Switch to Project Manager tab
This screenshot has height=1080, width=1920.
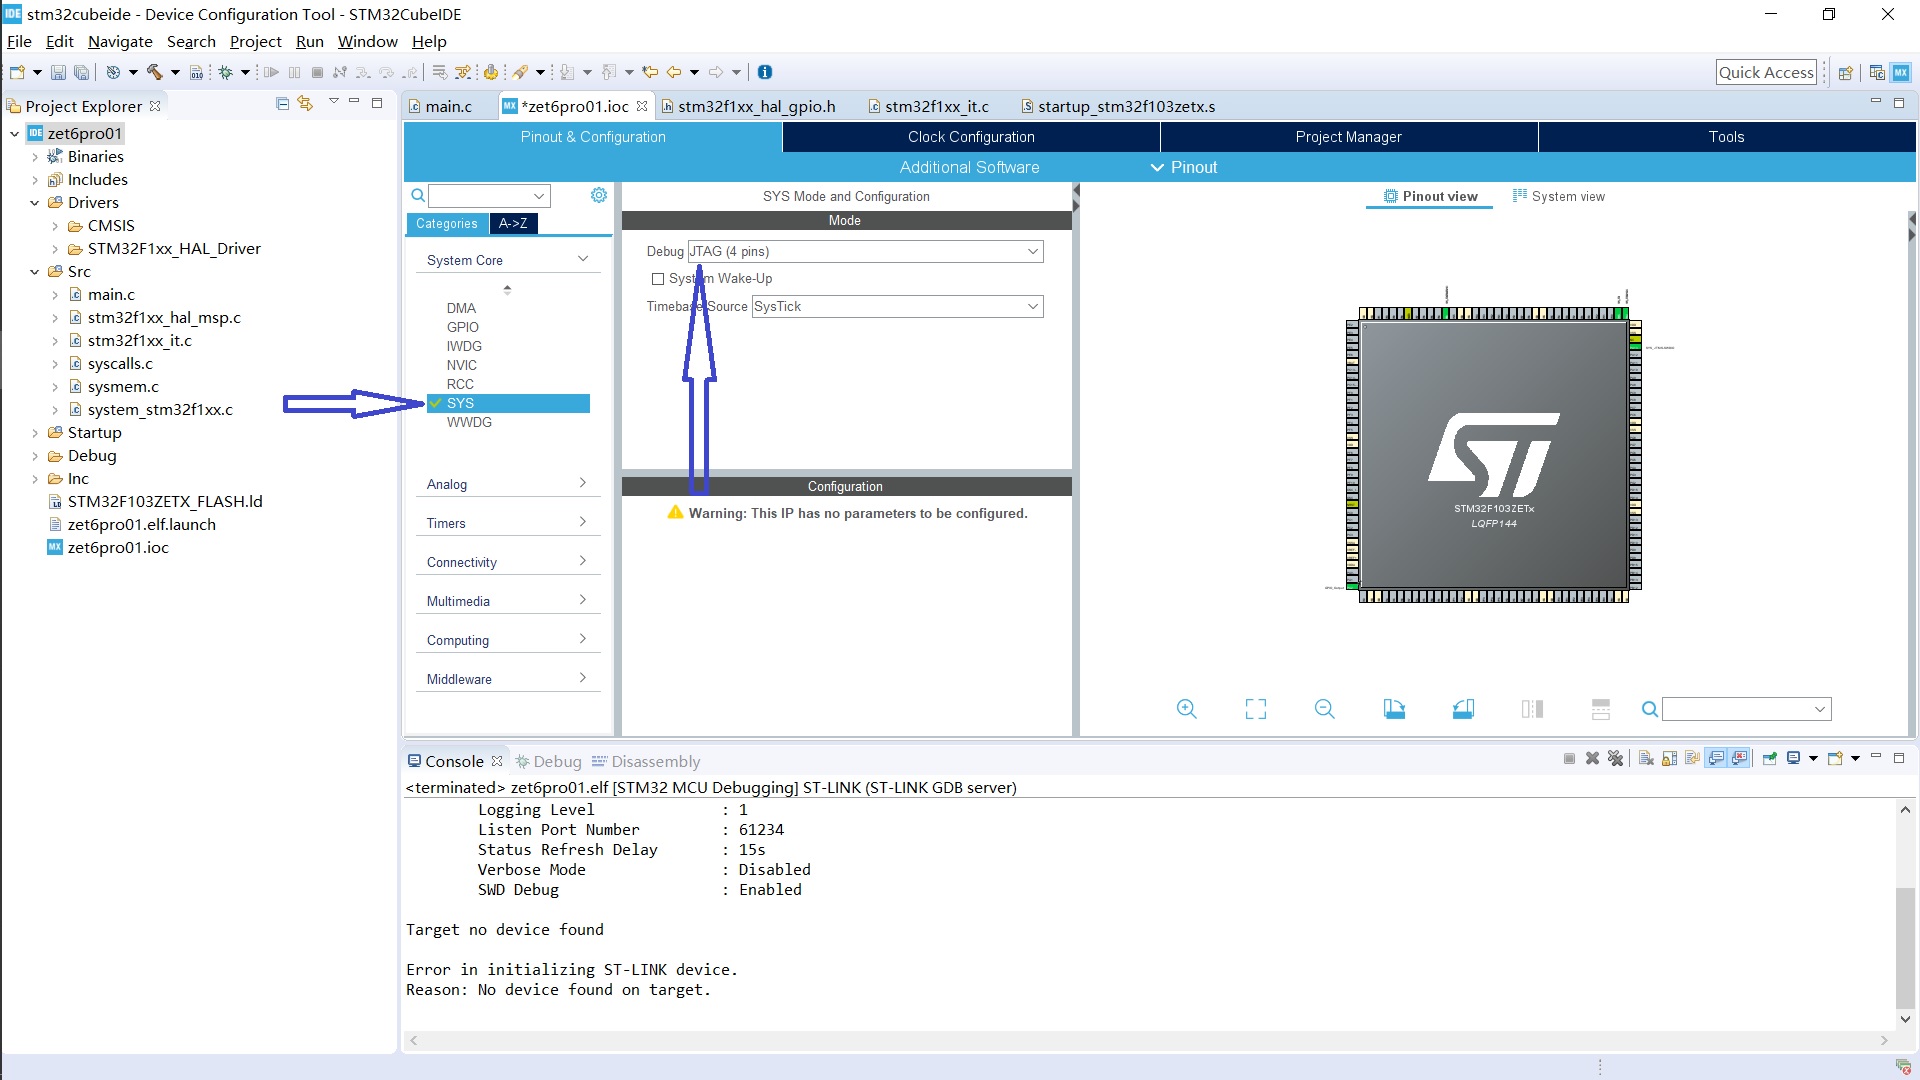[x=1348, y=137]
